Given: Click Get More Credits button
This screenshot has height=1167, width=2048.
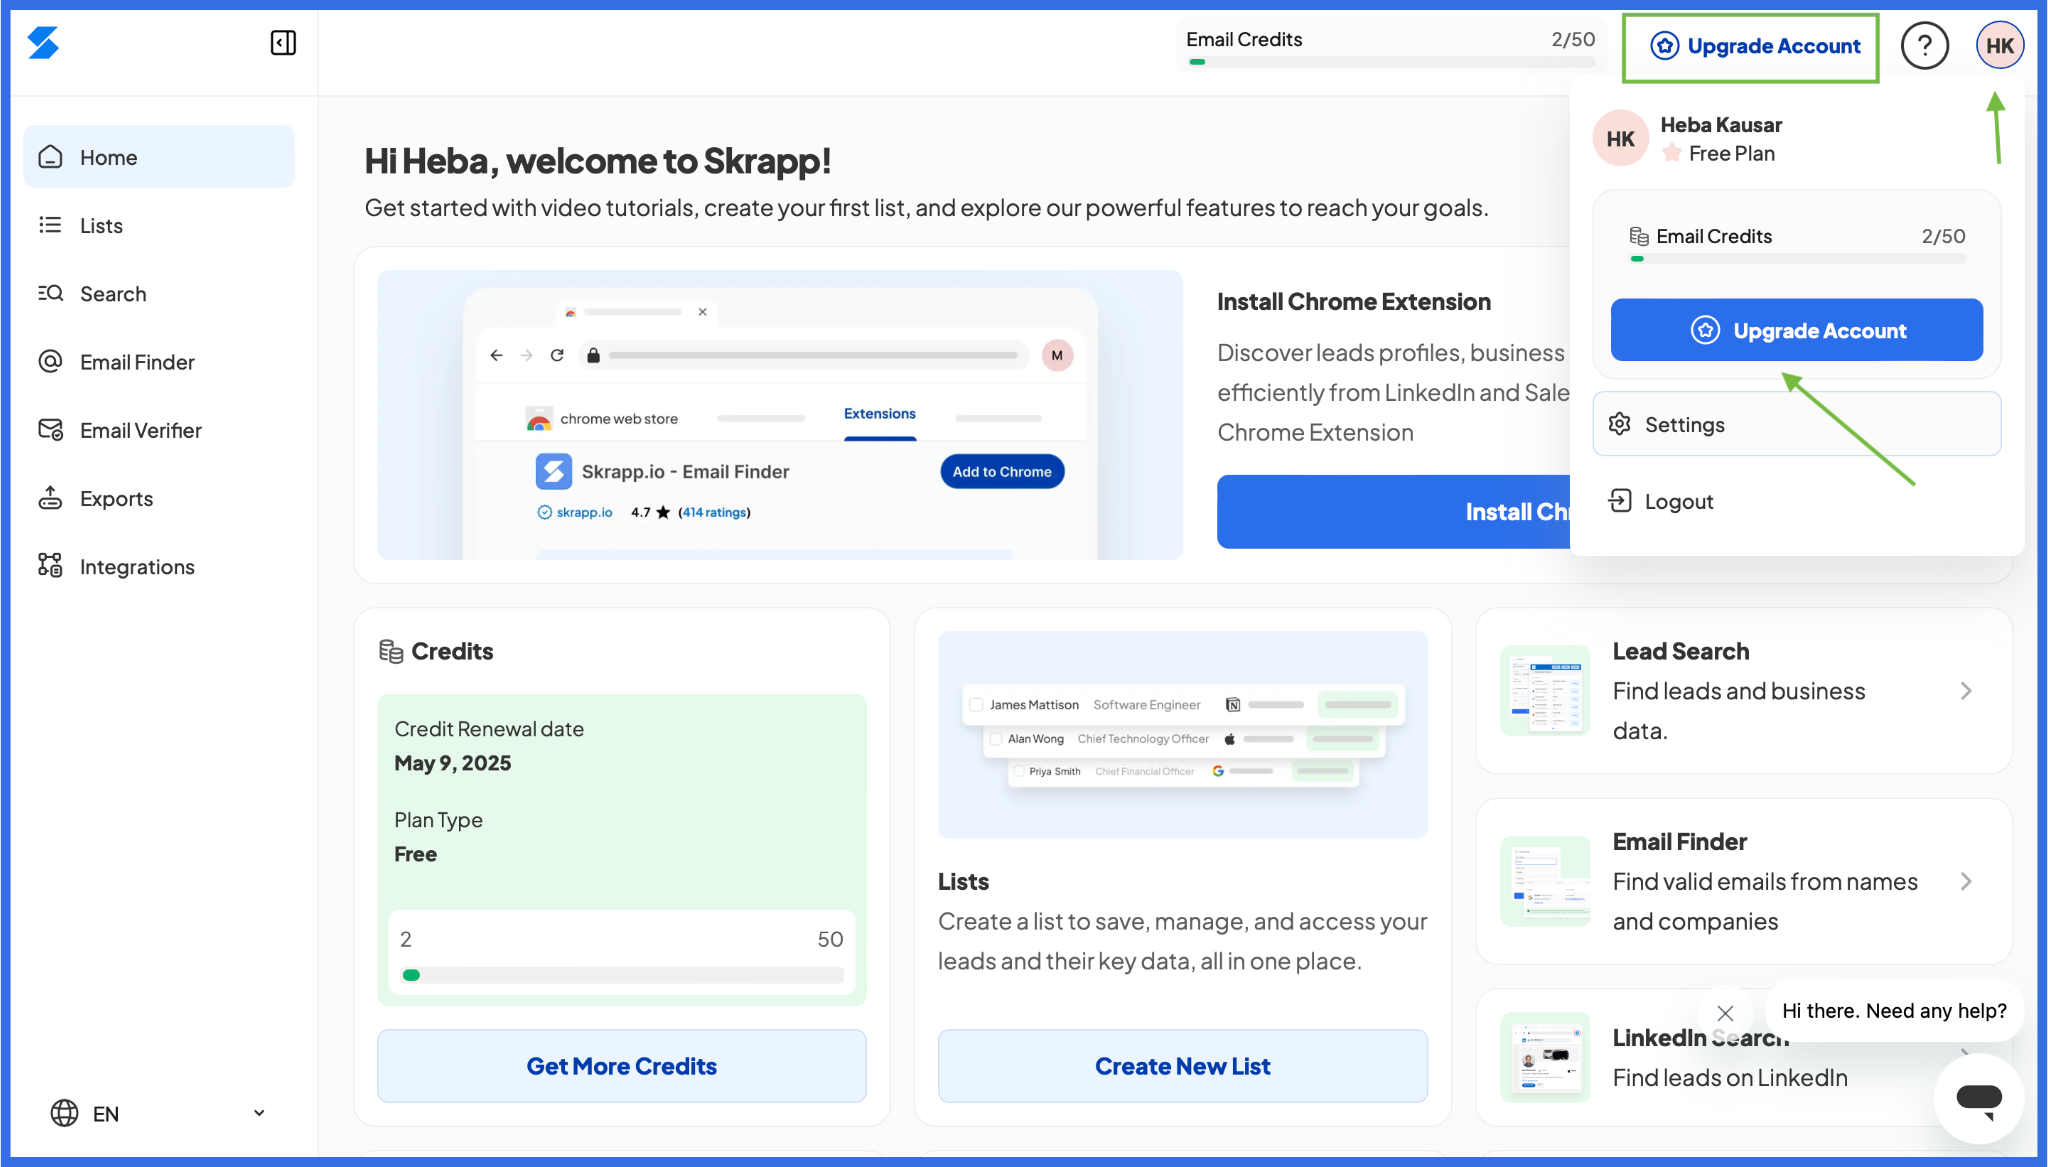Looking at the screenshot, I should click(622, 1066).
